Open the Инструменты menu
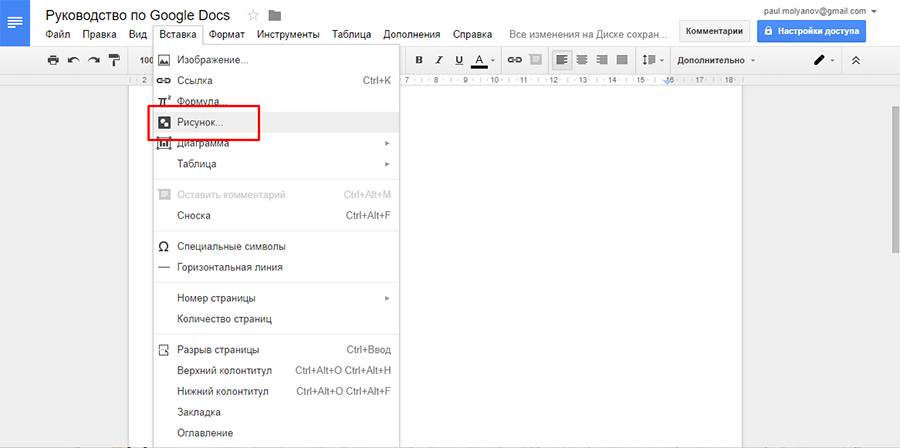 pyautogui.click(x=288, y=34)
